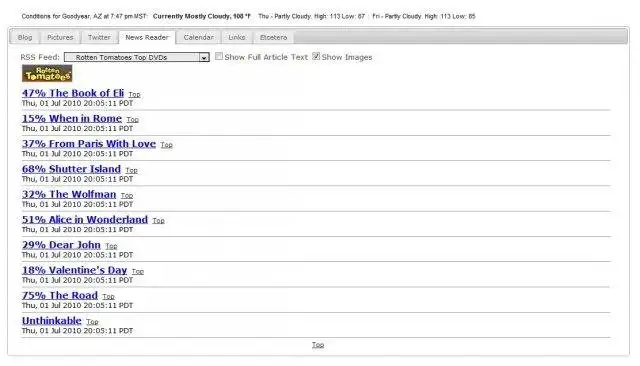640x366 pixels.
Task: Click Top link beside Dear John
Action: (x=111, y=246)
